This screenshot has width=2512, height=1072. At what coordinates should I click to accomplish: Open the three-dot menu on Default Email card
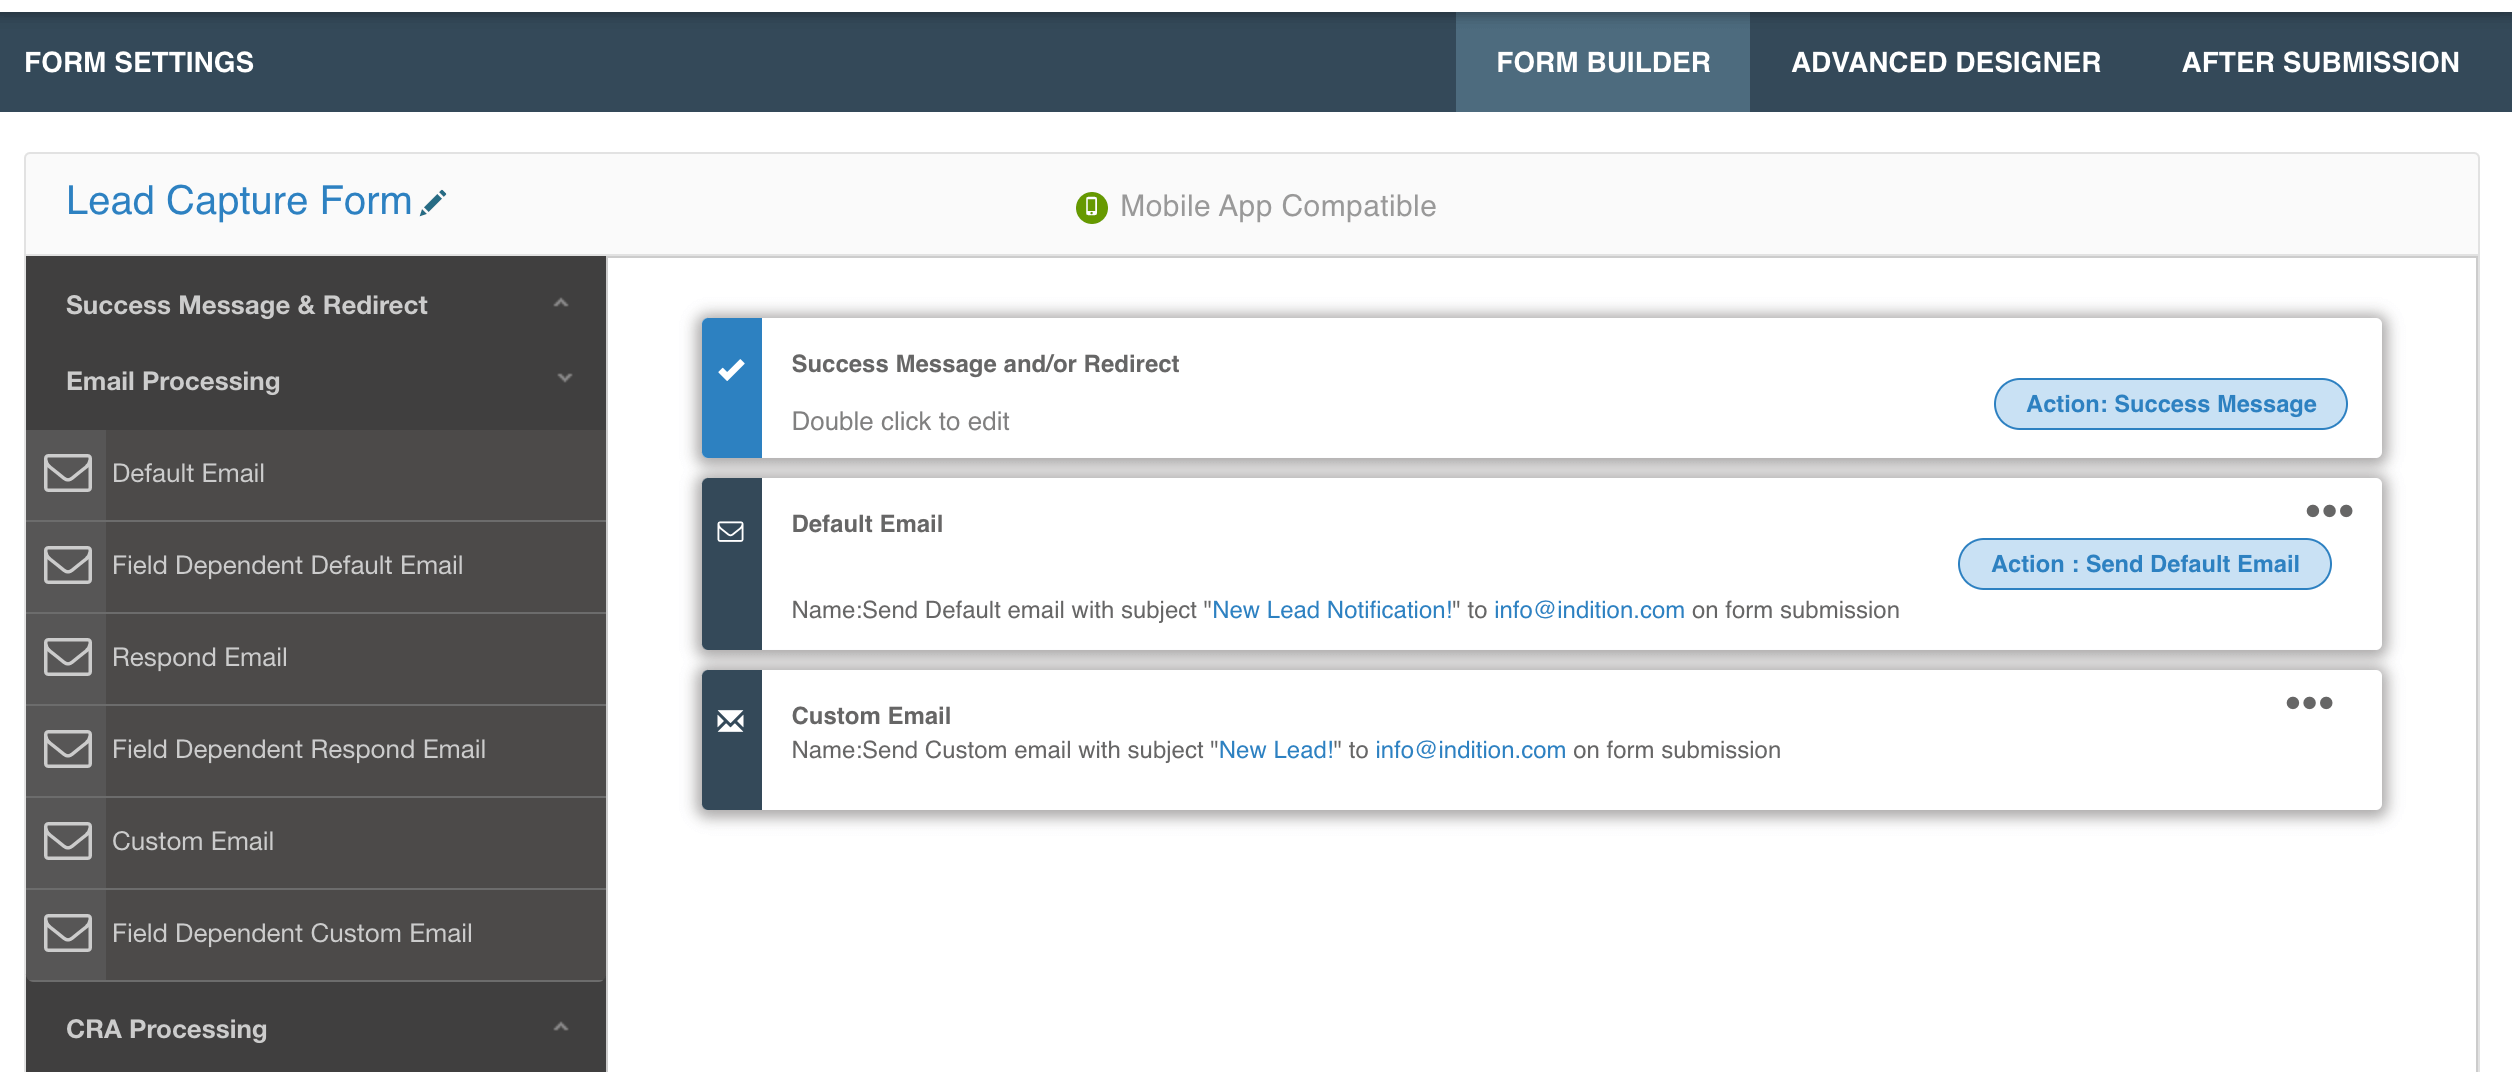click(2328, 511)
